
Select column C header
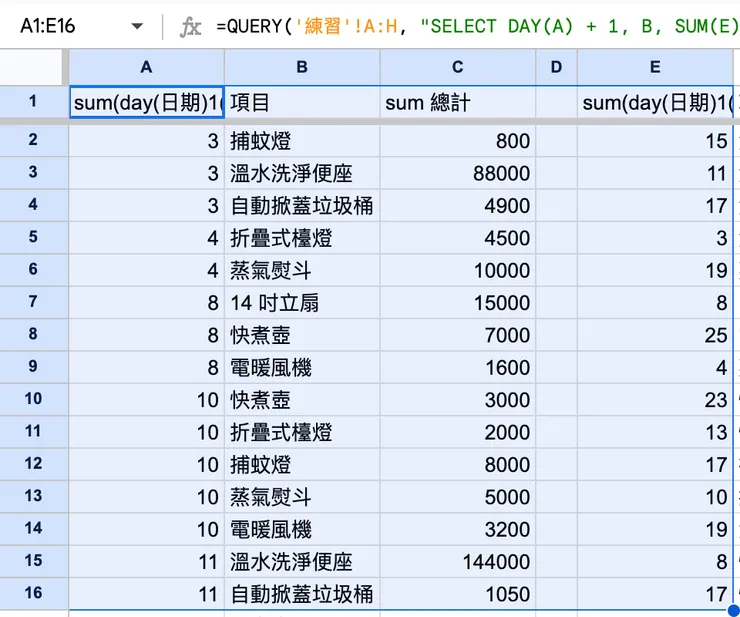(x=457, y=67)
